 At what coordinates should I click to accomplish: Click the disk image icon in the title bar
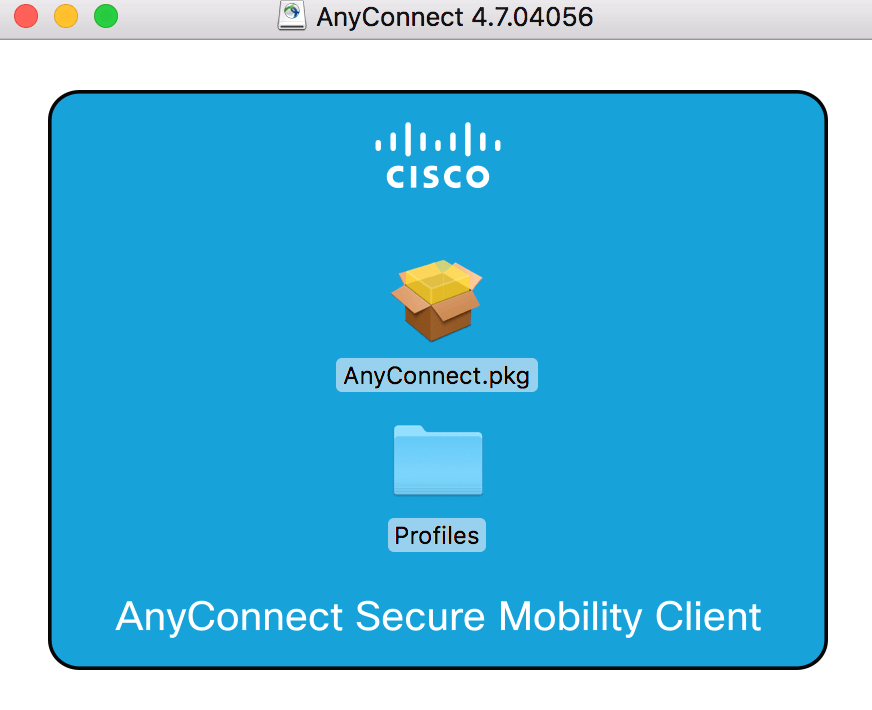click(293, 16)
